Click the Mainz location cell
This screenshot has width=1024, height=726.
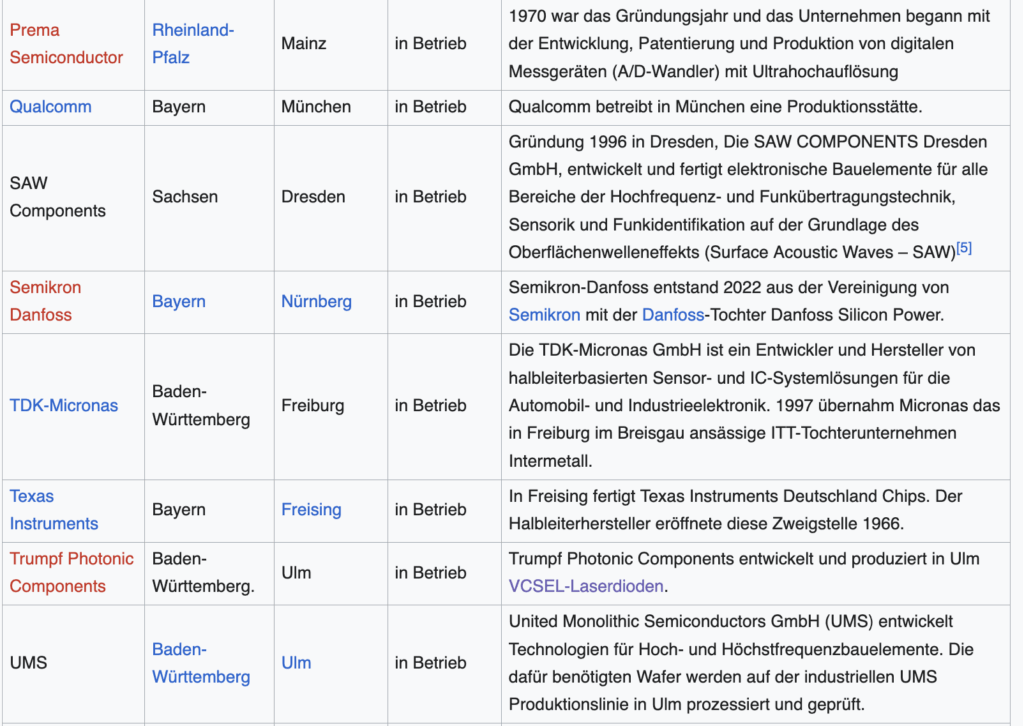(304, 44)
